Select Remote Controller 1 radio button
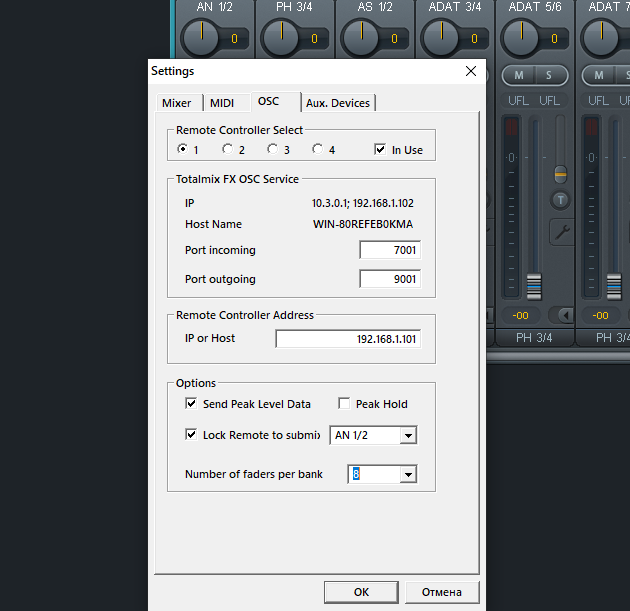This screenshot has height=611, width=630. [x=183, y=149]
